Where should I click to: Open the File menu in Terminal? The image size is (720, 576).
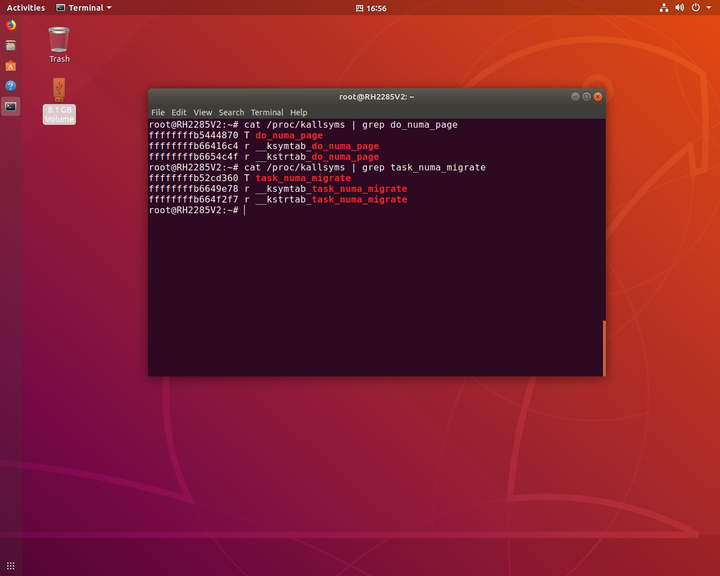tap(158, 113)
